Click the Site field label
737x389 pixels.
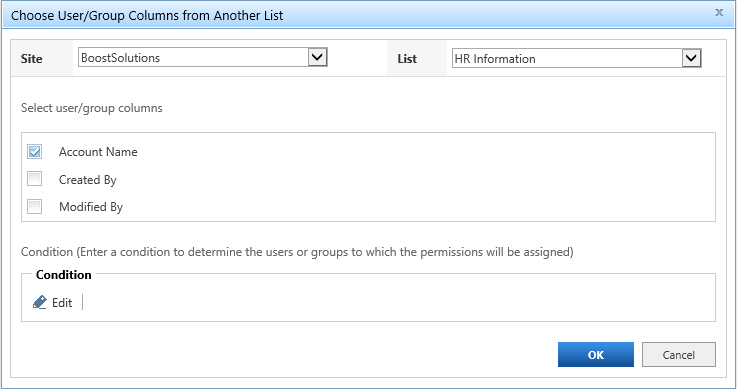tap(31, 59)
